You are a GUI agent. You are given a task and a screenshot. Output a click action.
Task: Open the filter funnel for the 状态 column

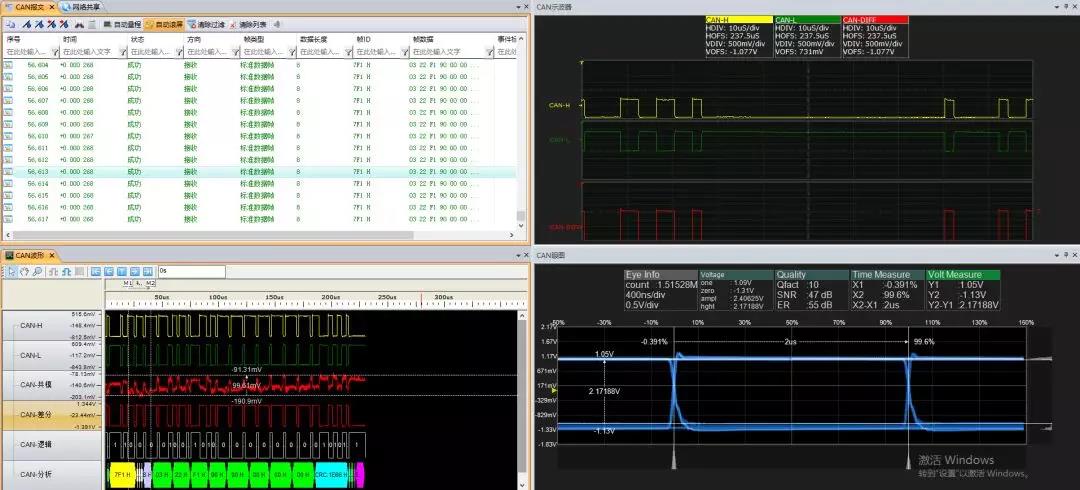[179, 52]
